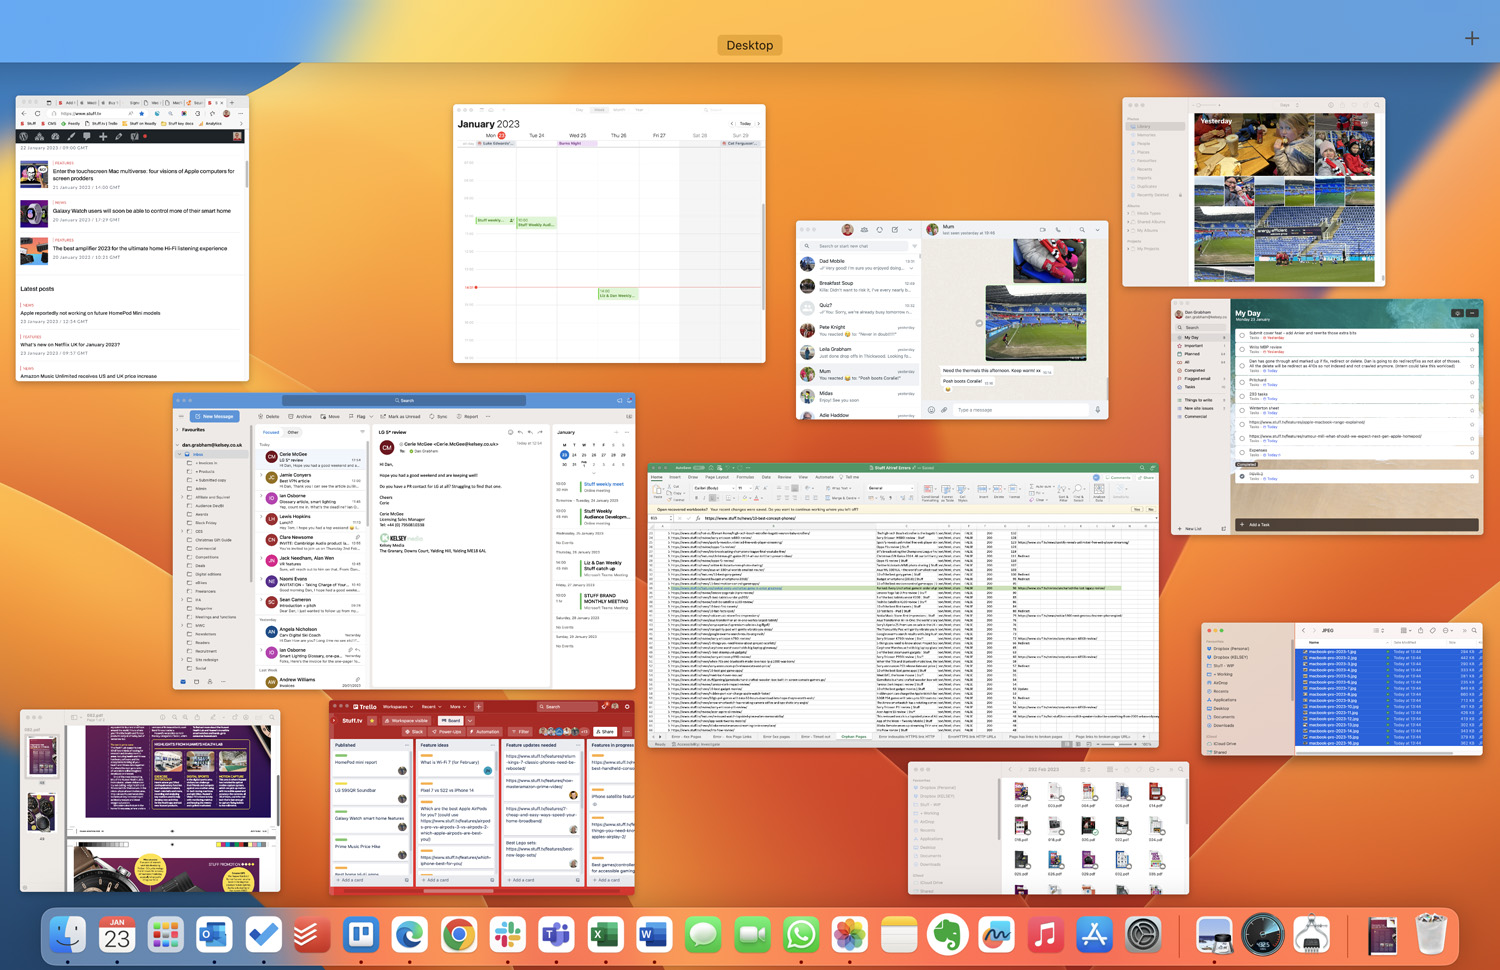The image size is (1500, 970).
Task: Click Sync in the Outlook toolbar
Action: point(438,416)
